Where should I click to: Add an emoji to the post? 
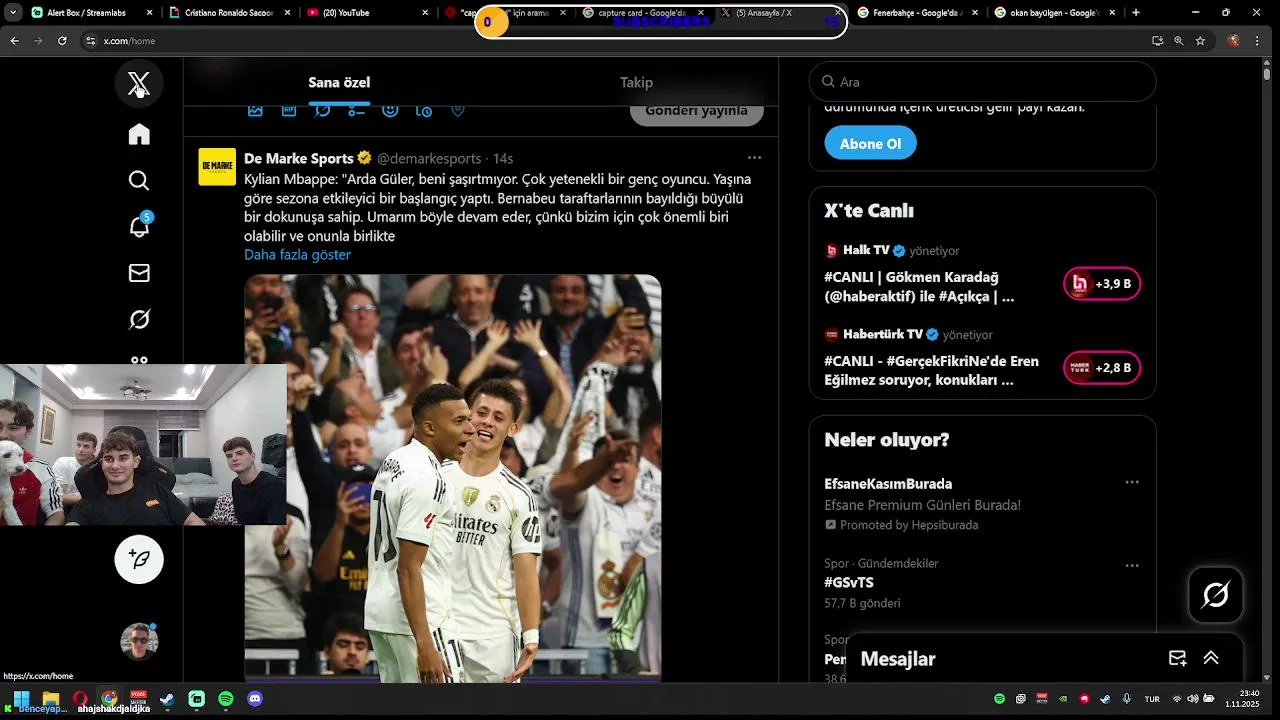pyautogui.click(x=390, y=110)
